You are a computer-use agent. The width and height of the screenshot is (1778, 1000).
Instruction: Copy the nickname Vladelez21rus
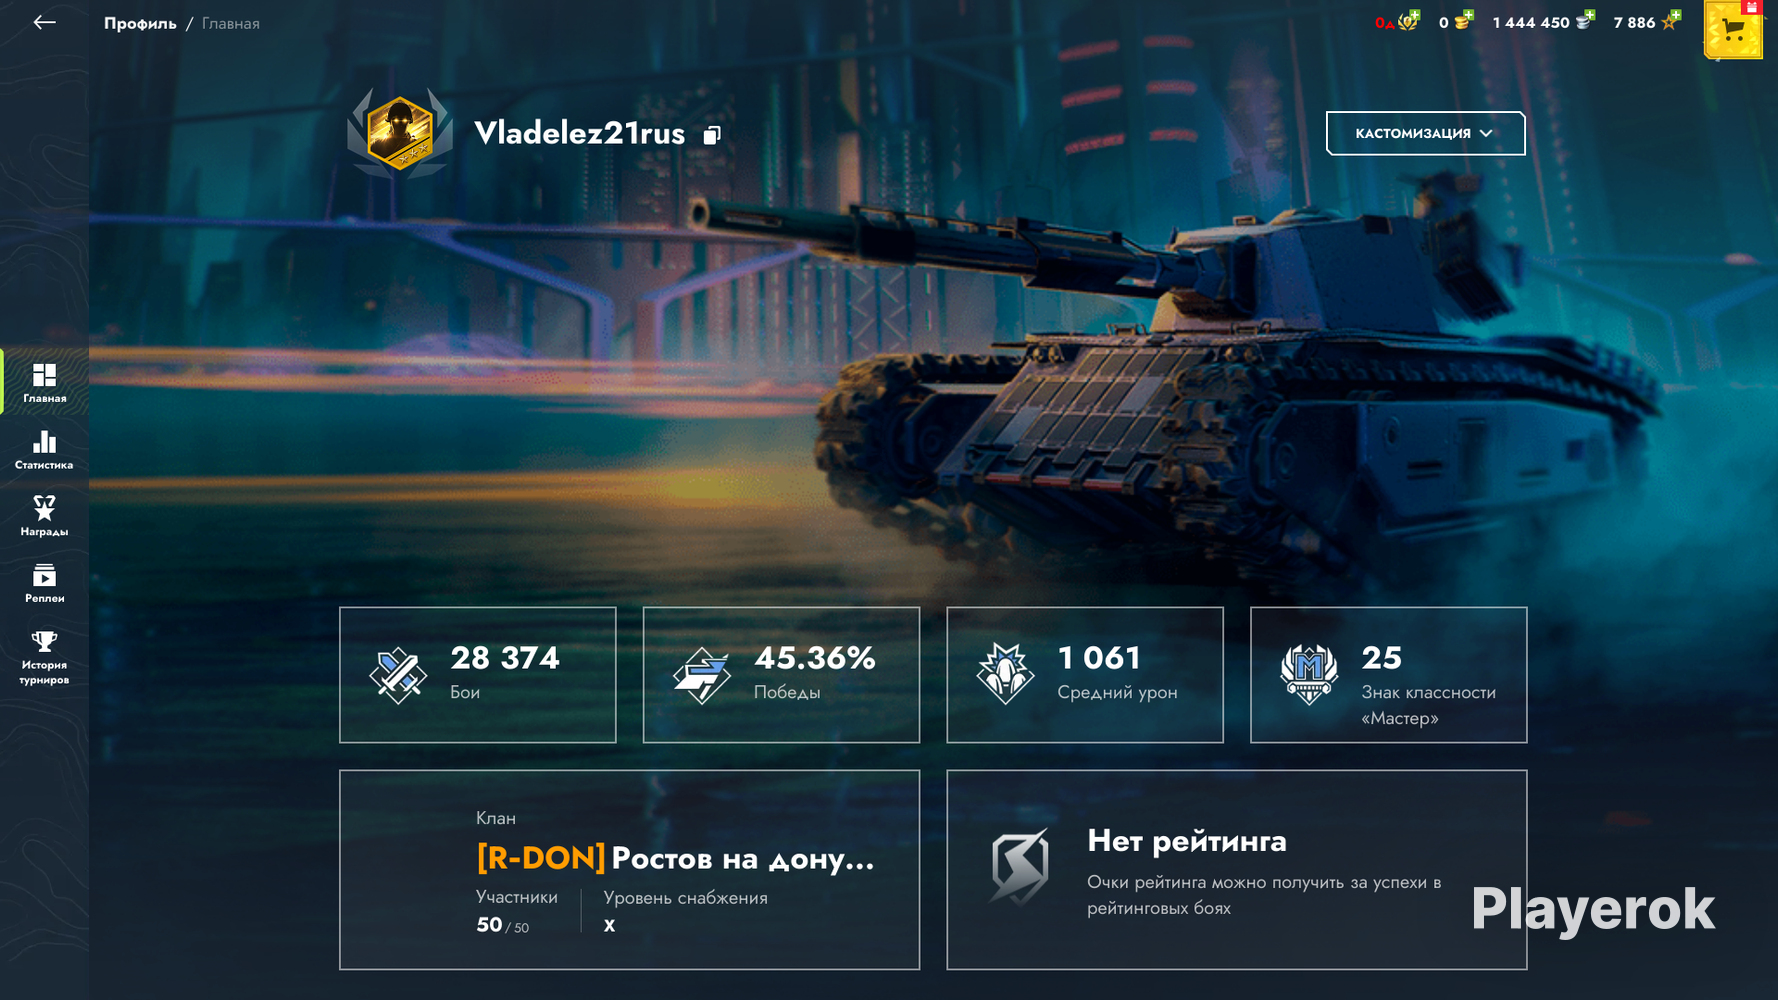point(712,135)
